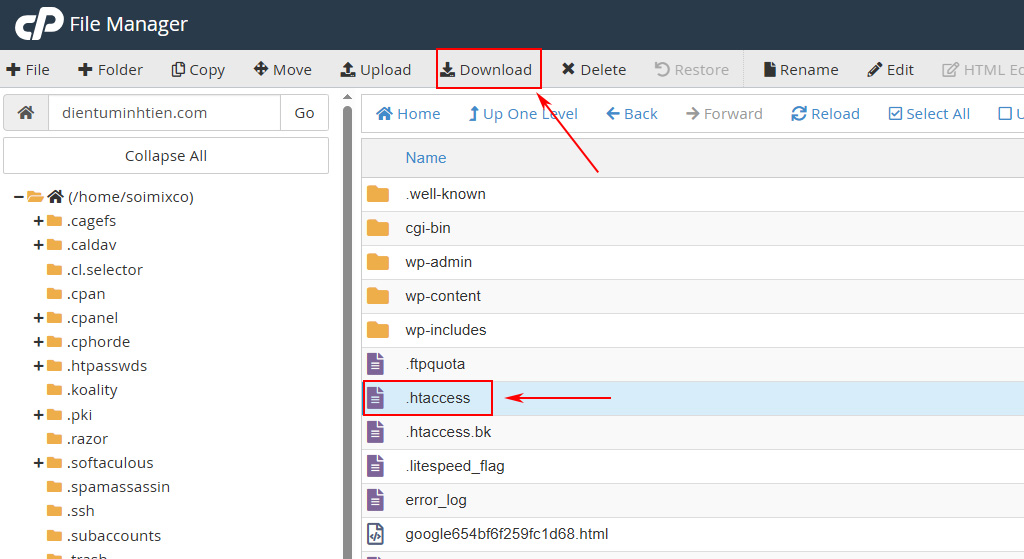Create a new folder with +Folder
Viewport: 1024px width, 559px height.
coord(110,70)
